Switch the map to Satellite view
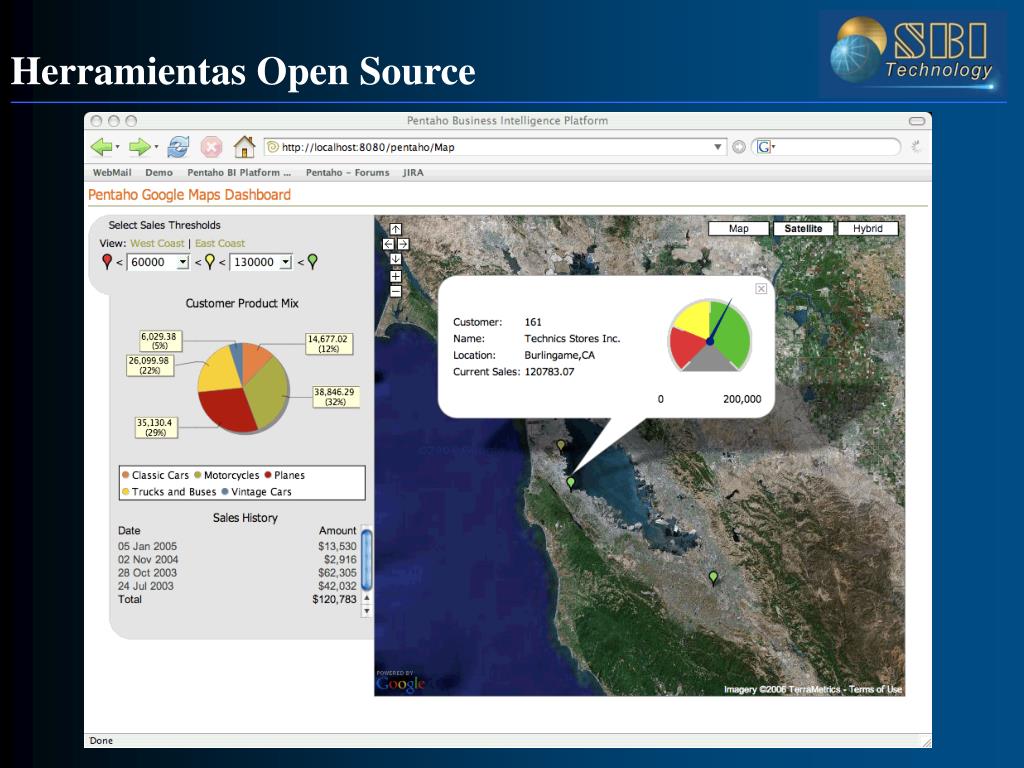This screenshot has width=1024, height=768. 803,229
